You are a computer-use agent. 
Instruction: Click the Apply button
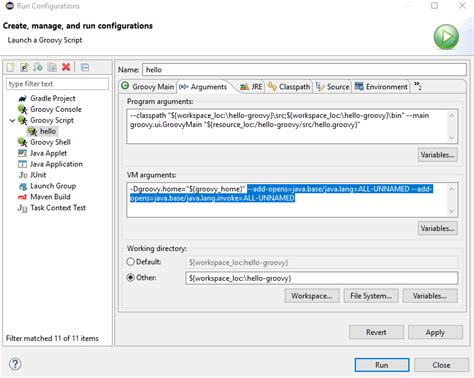coord(435,332)
